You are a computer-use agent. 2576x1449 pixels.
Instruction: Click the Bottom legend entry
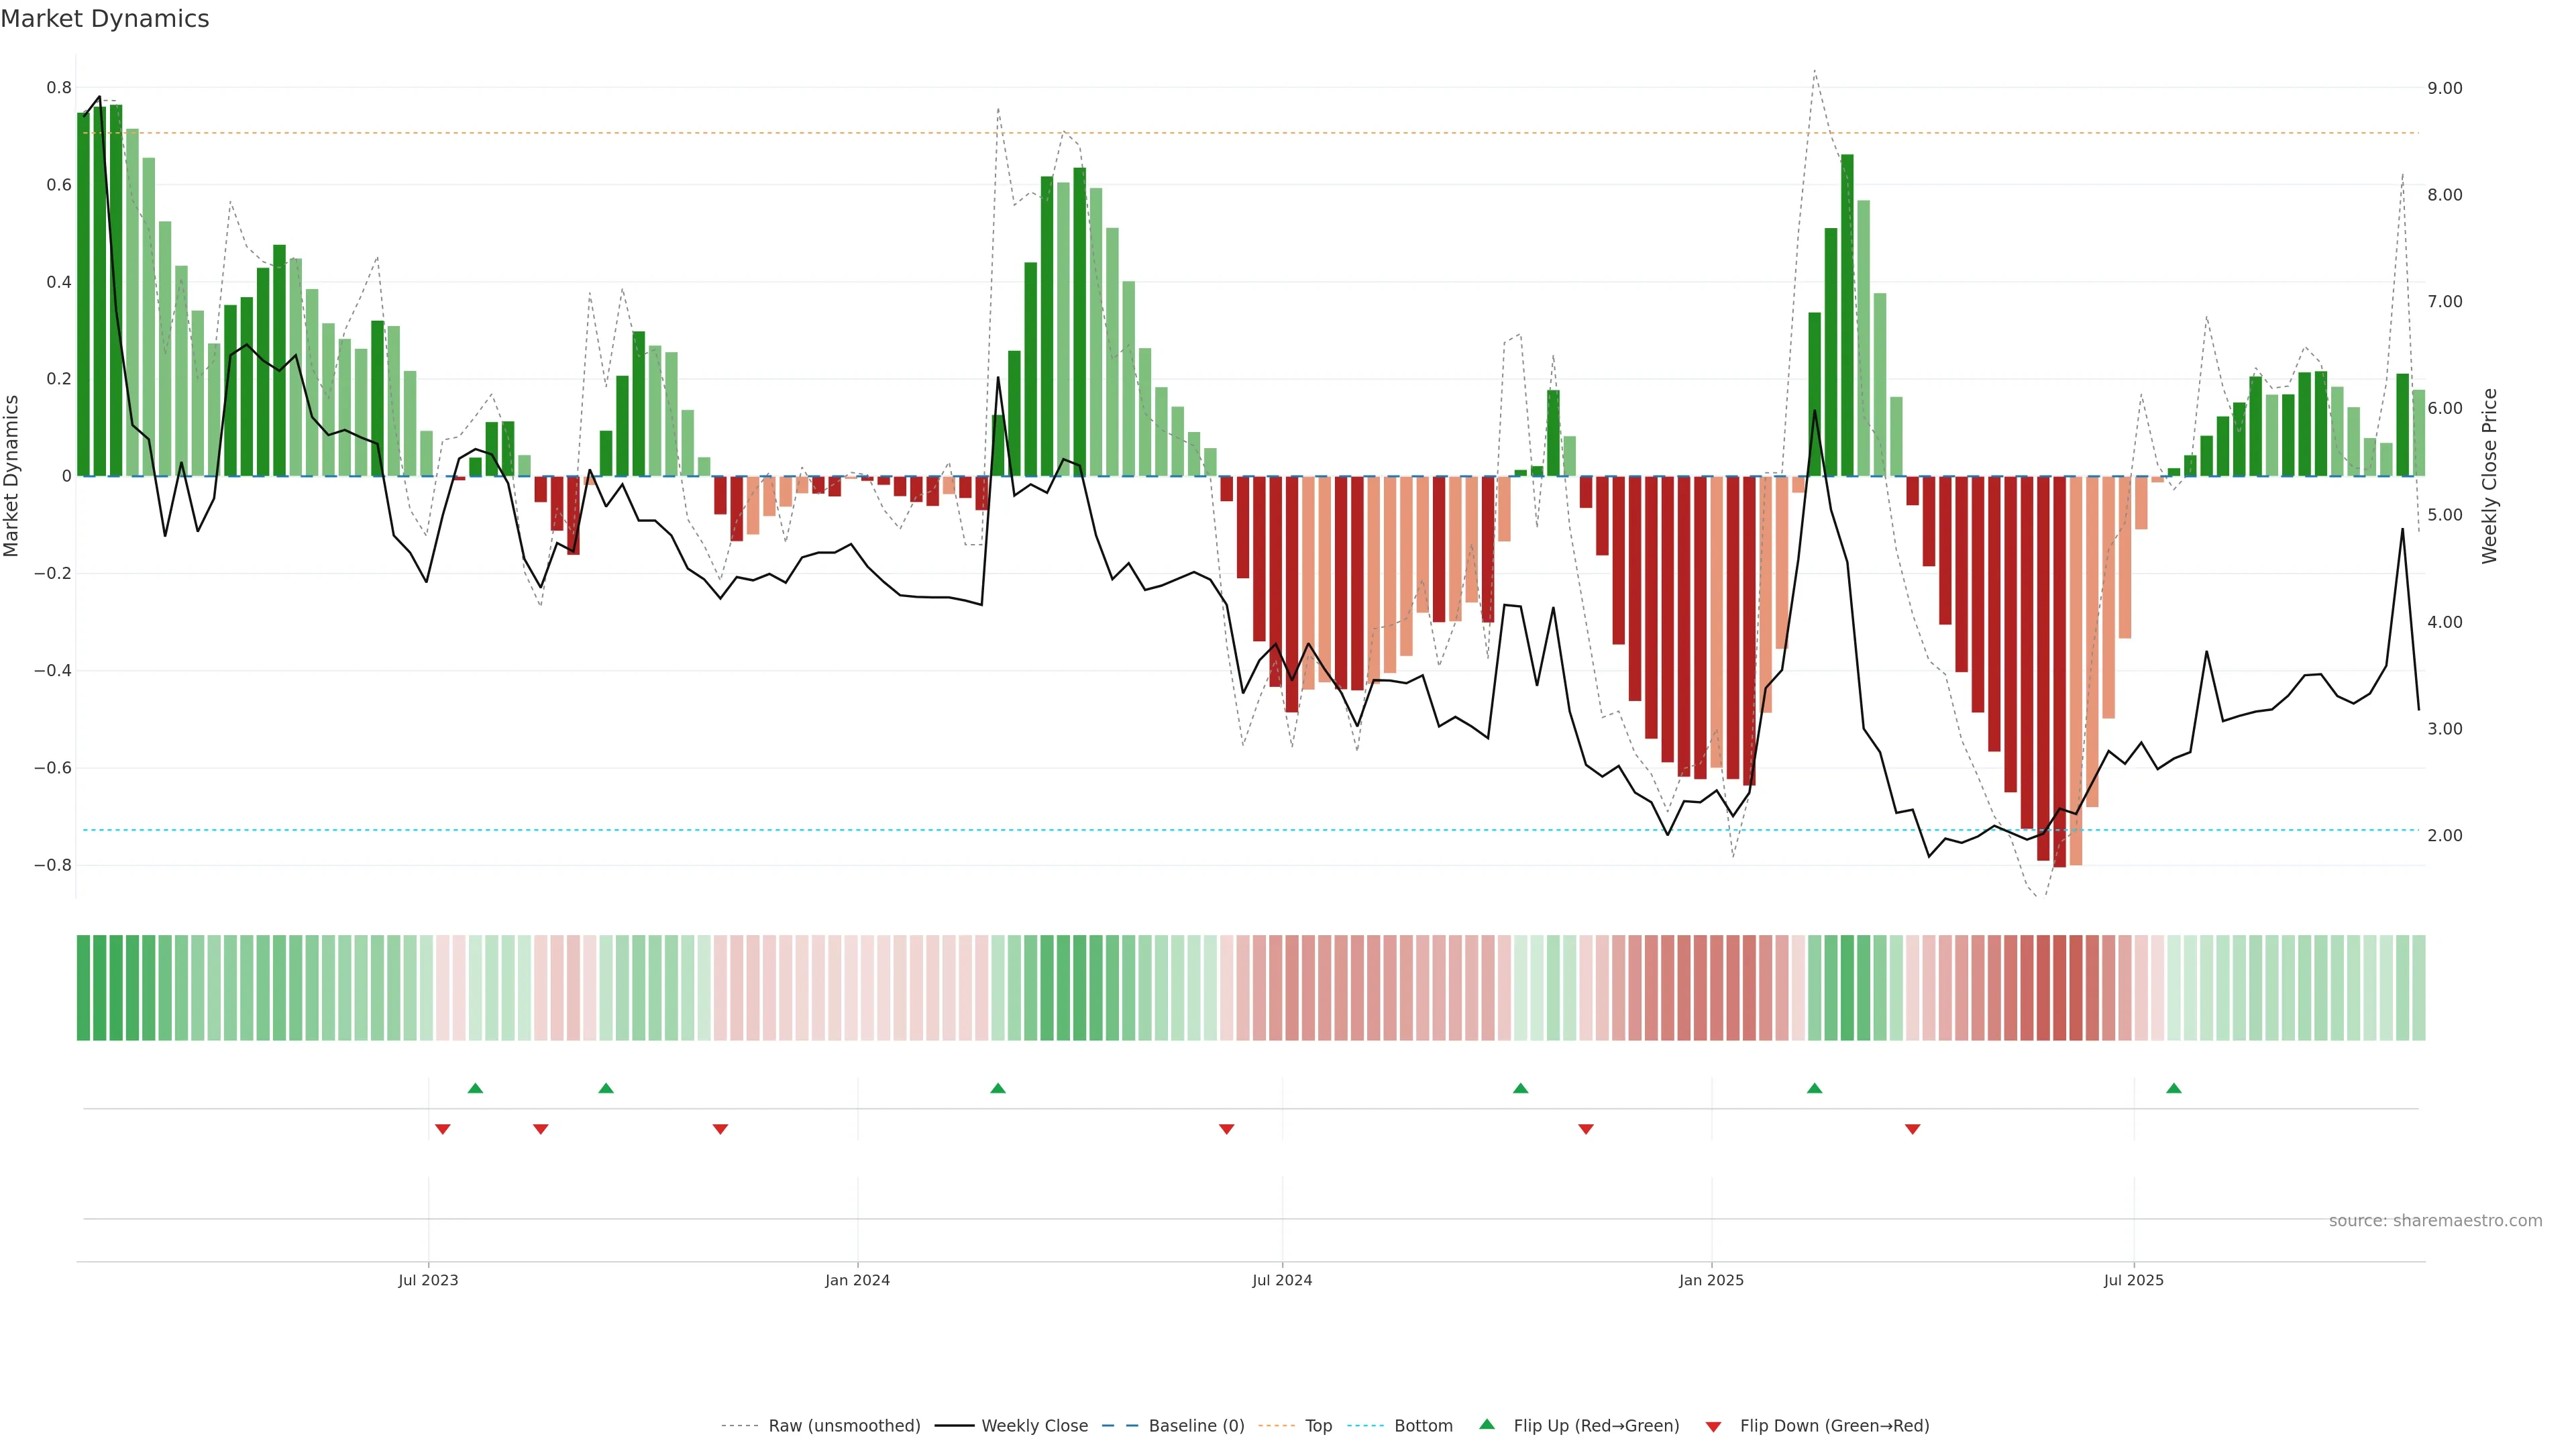click(1423, 1426)
